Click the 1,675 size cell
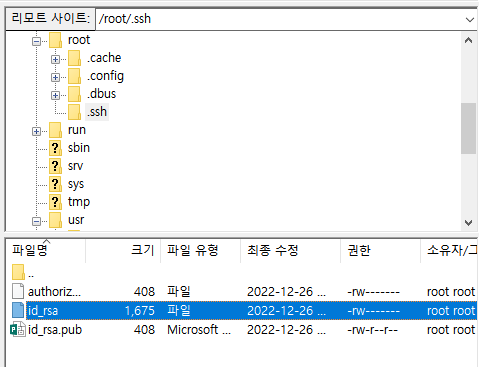 140,311
